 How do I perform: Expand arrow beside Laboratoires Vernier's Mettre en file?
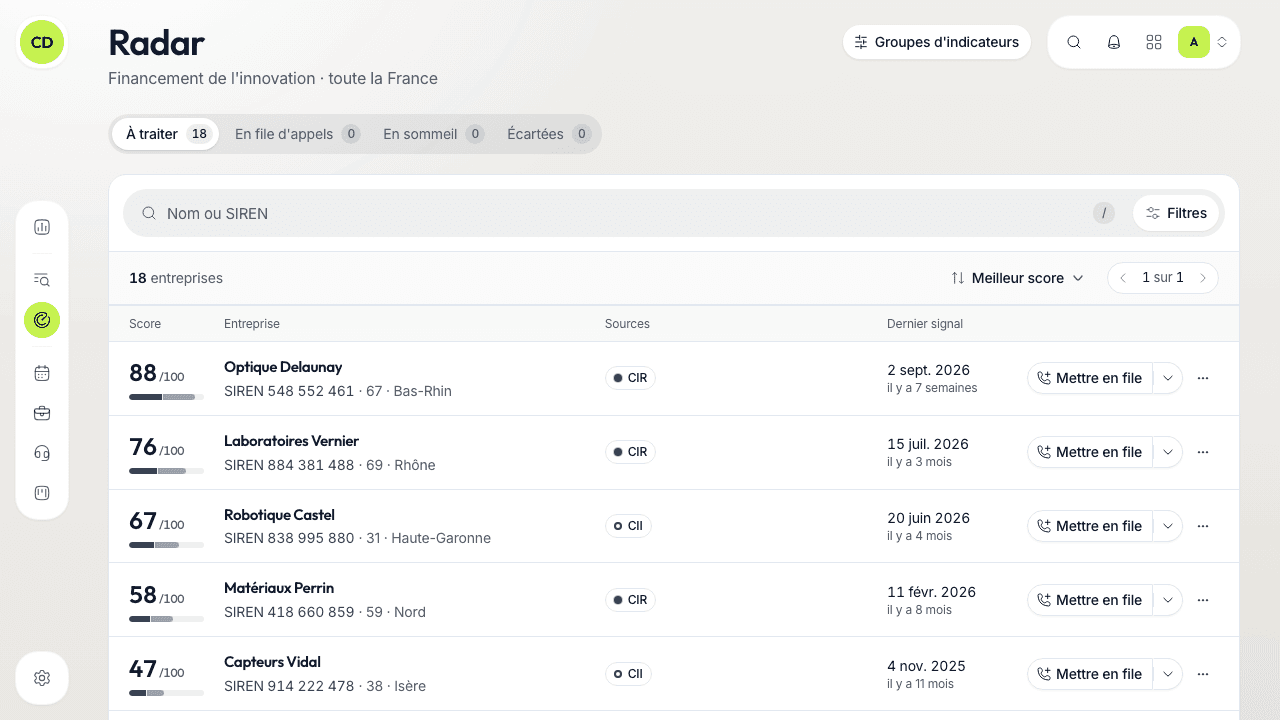[1168, 452]
